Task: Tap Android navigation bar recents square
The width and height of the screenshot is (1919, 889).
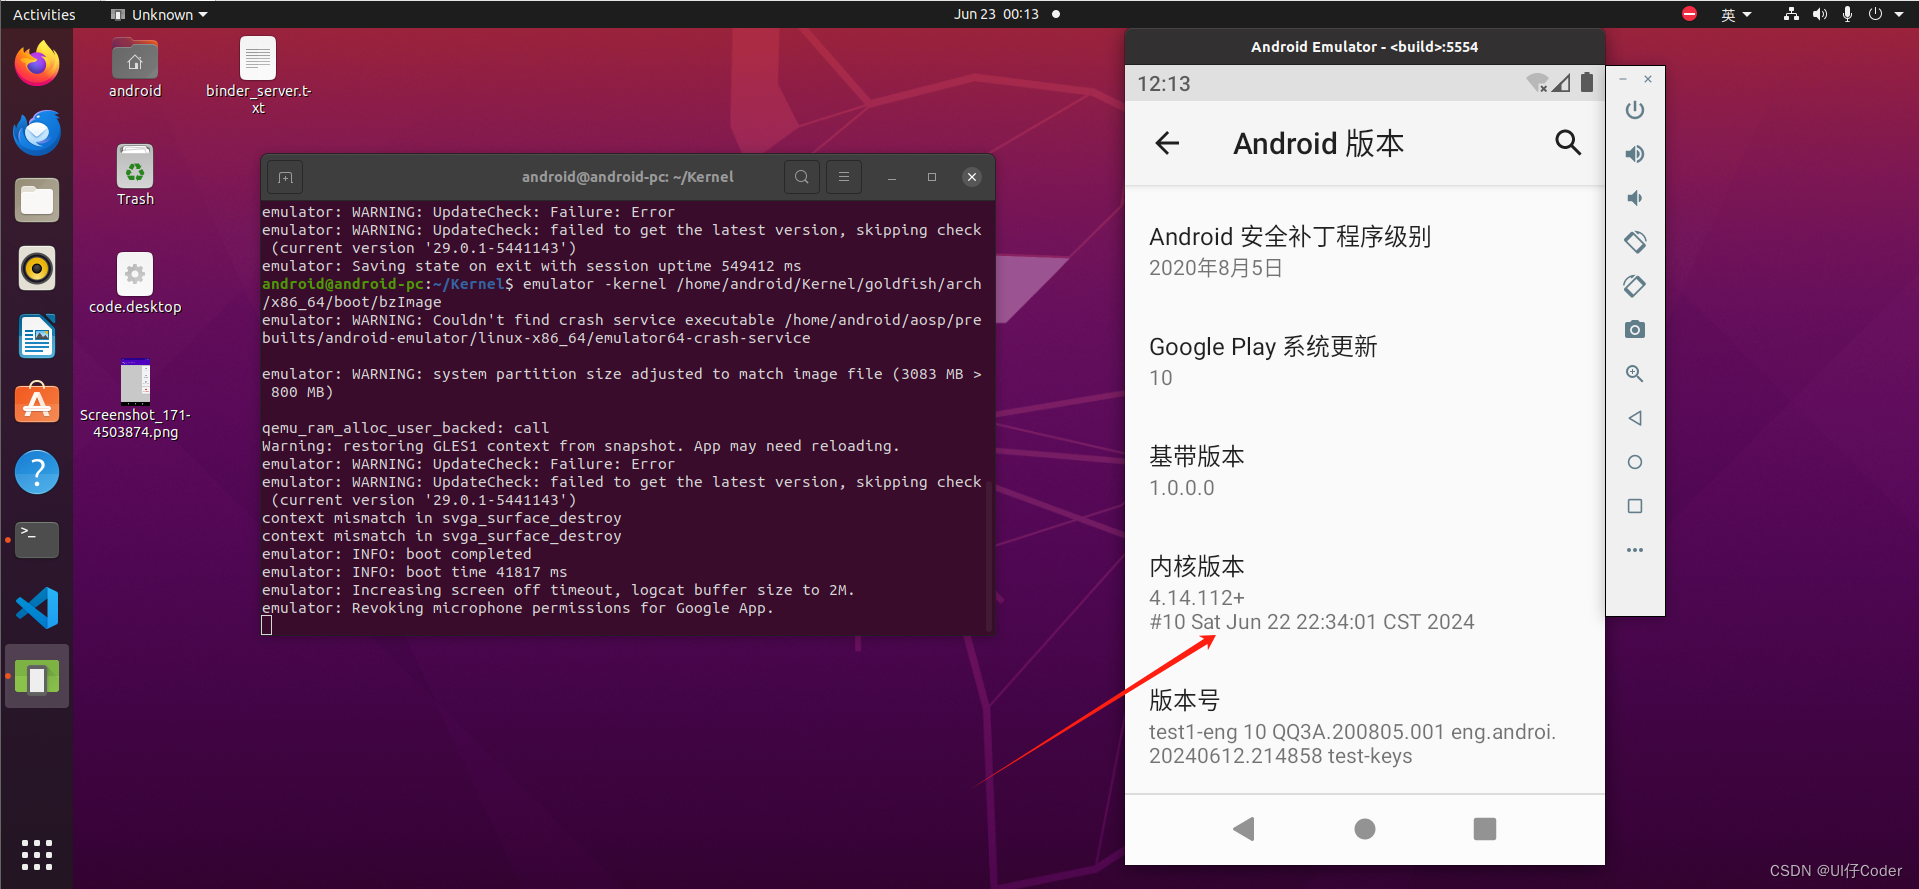Action: coord(1485,829)
